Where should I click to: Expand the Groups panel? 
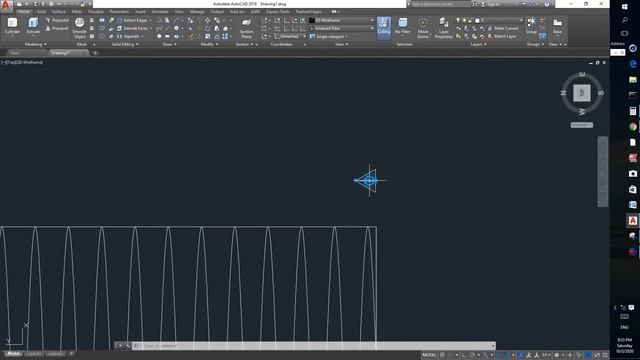(535, 44)
